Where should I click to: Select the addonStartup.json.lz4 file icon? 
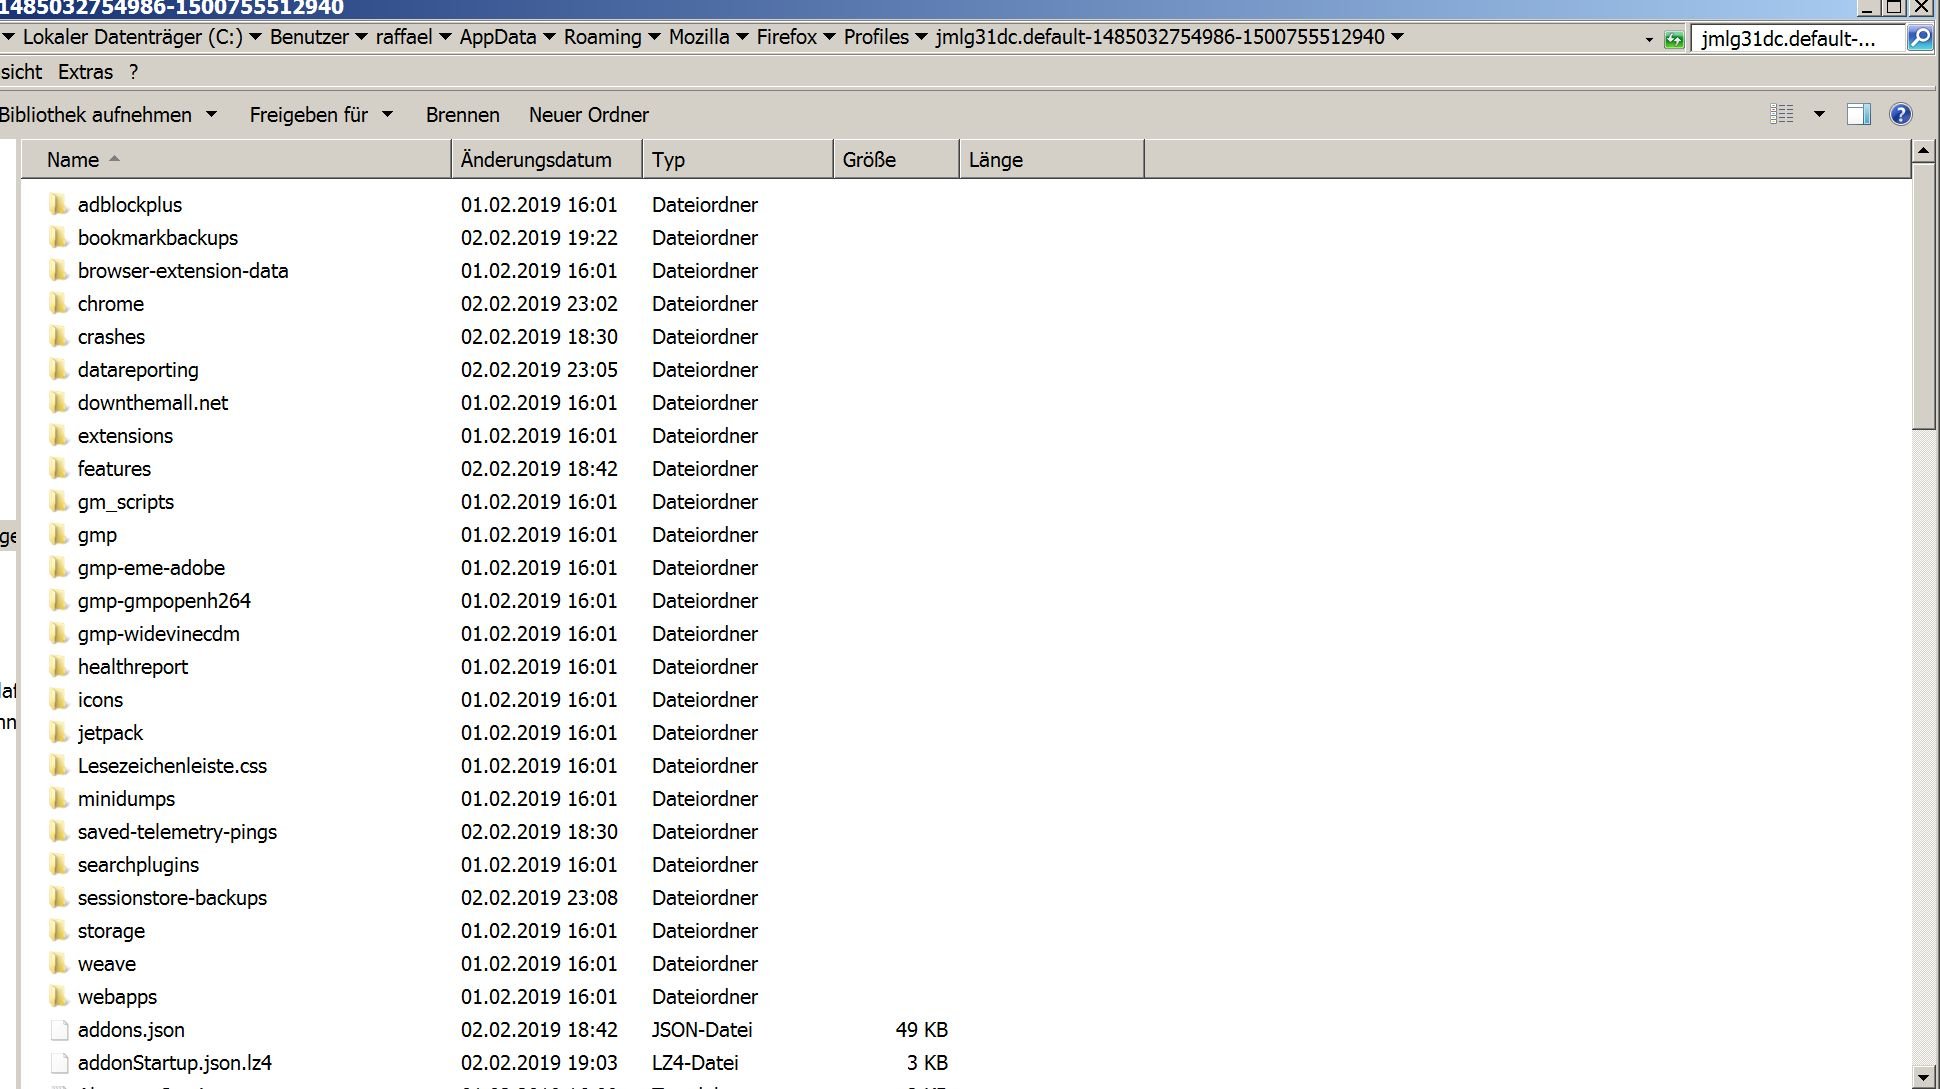59,1063
